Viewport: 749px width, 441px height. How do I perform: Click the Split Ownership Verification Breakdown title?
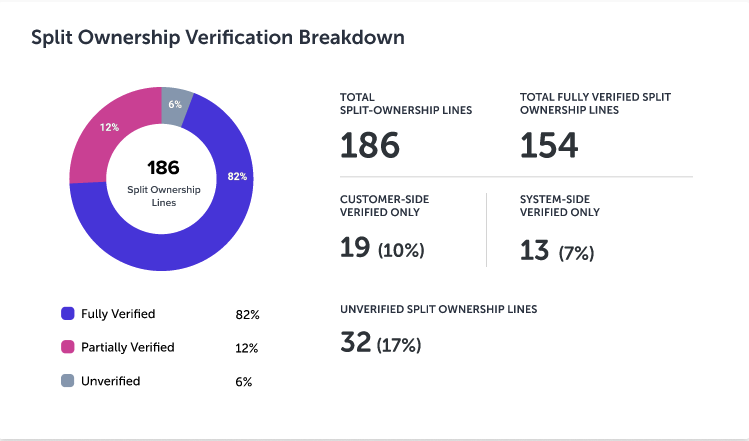218,38
